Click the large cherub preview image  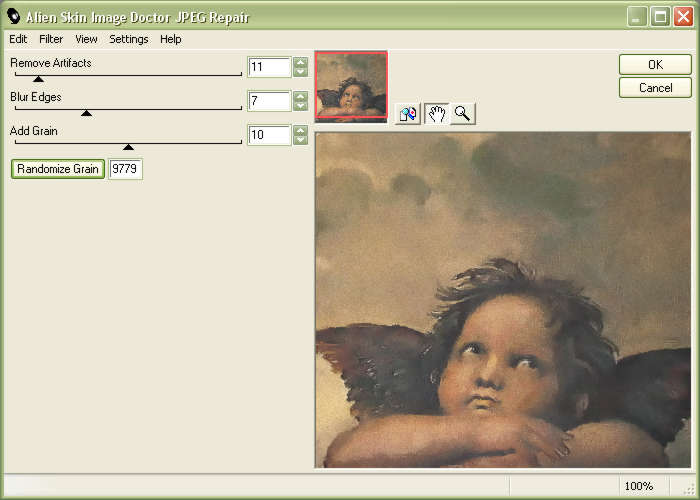tap(503, 300)
